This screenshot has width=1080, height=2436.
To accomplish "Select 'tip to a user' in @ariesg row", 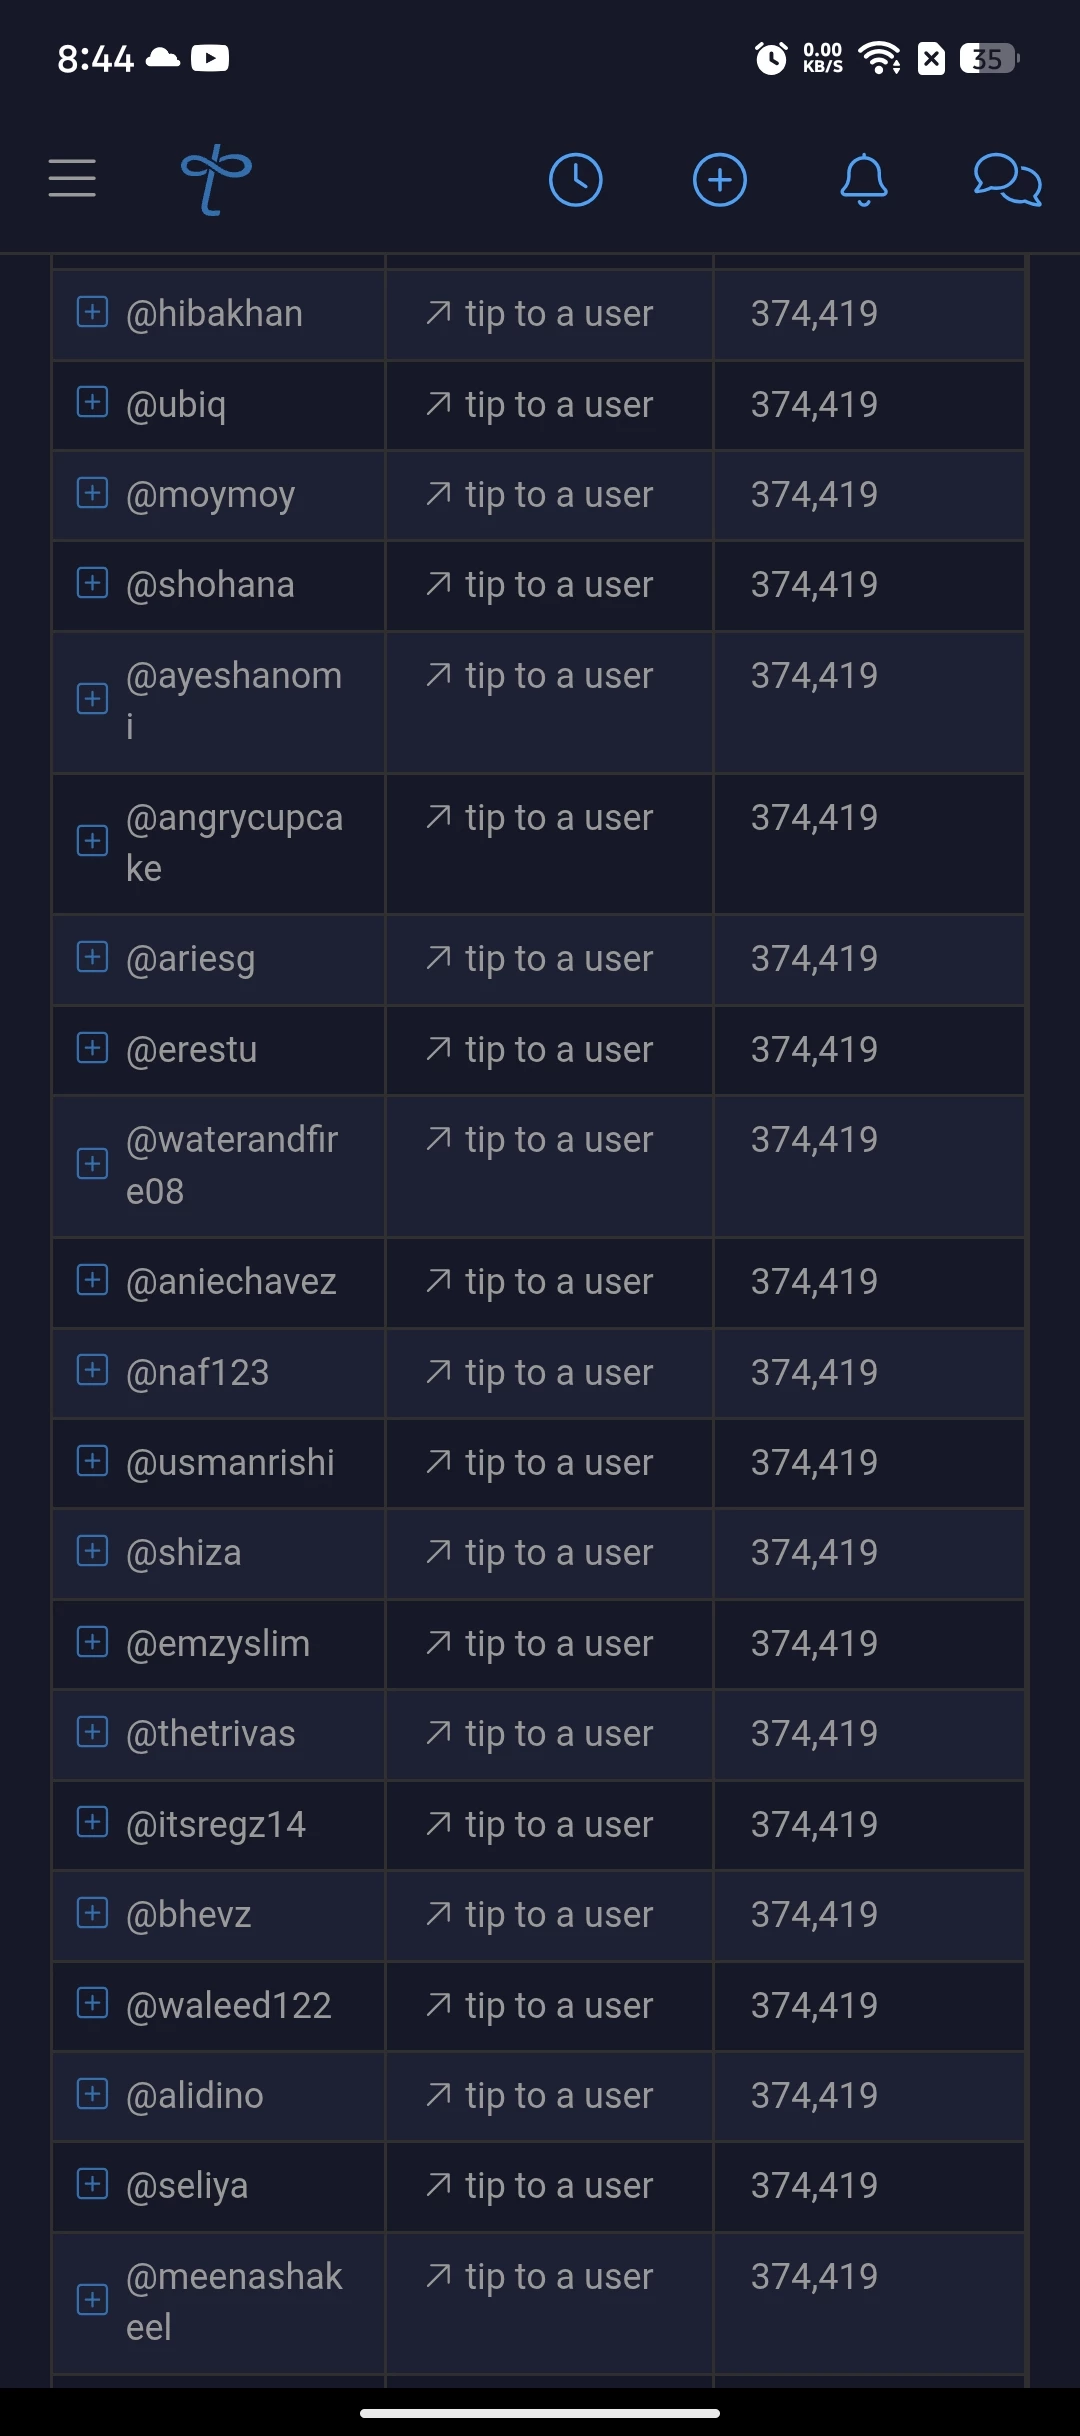I will pos(539,959).
